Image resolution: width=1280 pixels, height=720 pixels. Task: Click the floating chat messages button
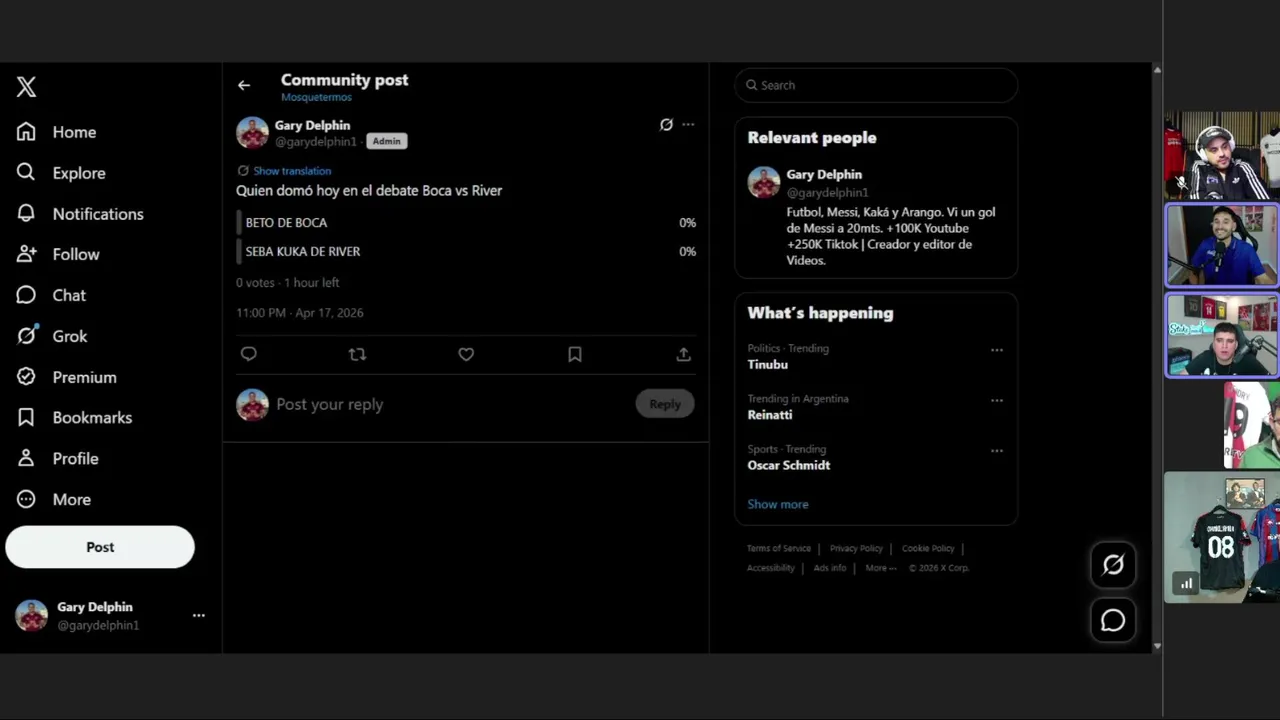[x=1113, y=621]
